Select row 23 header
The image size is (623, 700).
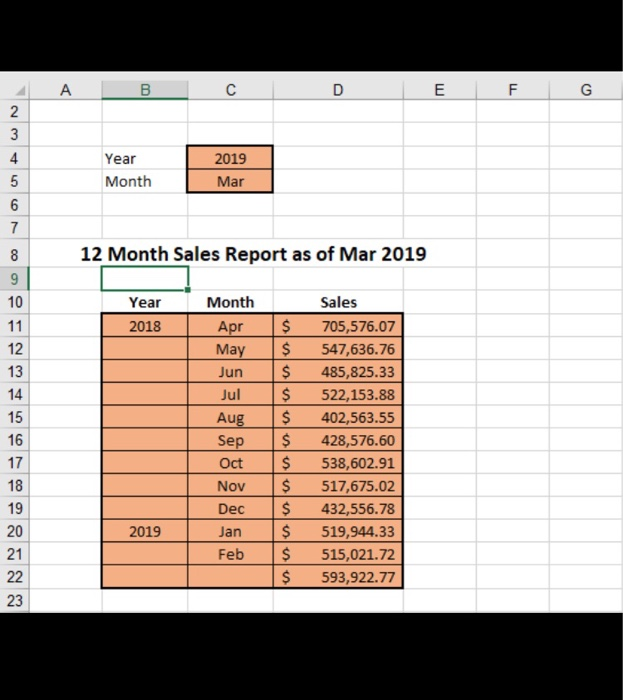tap(14, 600)
